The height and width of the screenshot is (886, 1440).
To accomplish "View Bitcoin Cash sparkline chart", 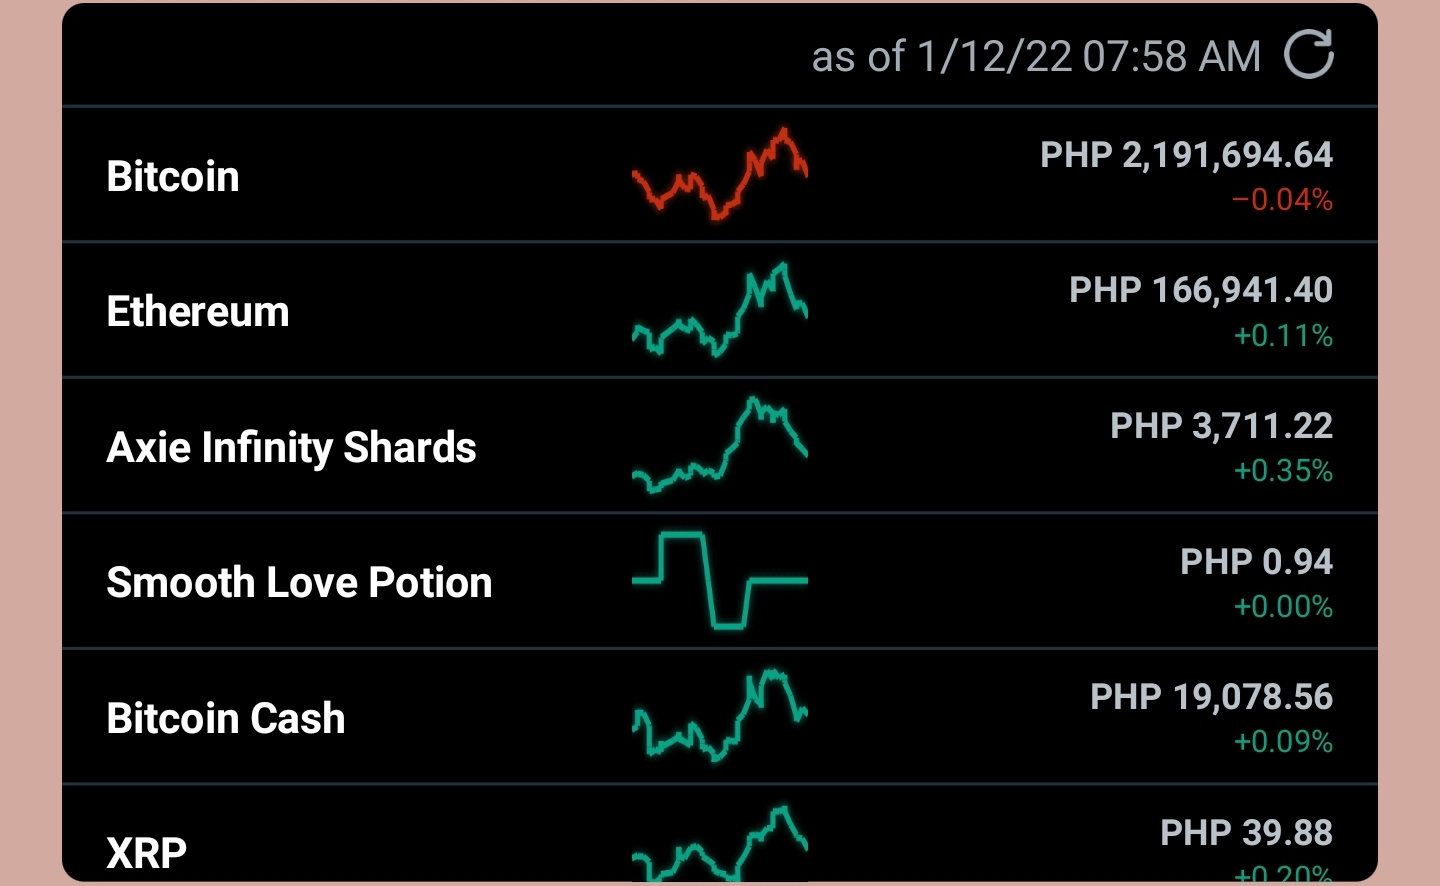I will tap(720, 716).
